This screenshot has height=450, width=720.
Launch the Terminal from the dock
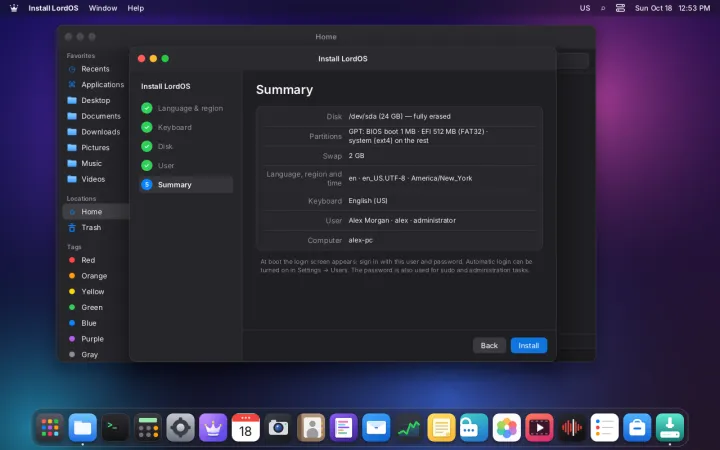point(115,428)
